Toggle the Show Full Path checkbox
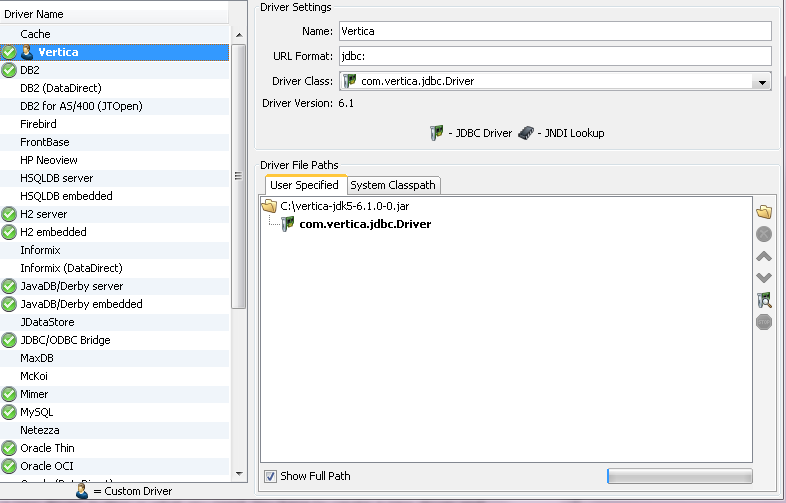The width and height of the screenshot is (786, 503). click(270, 476)
